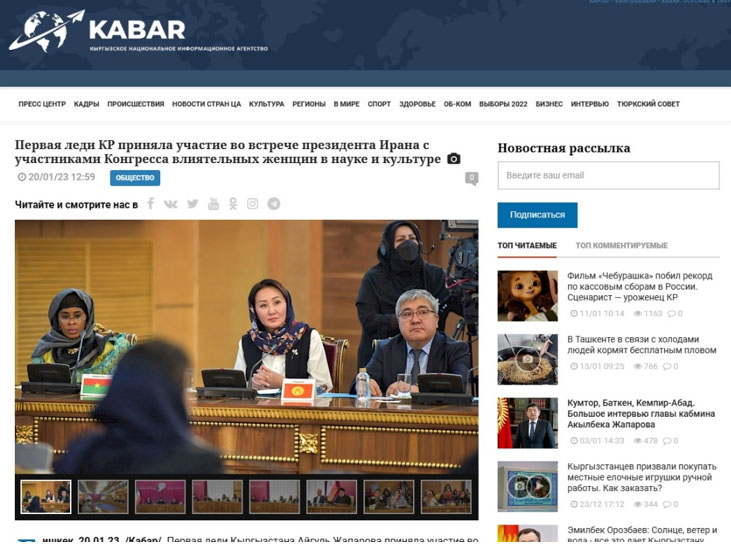Open the Telegram social icon
Viewport: 731px width, 553px height.
point(274,204)
